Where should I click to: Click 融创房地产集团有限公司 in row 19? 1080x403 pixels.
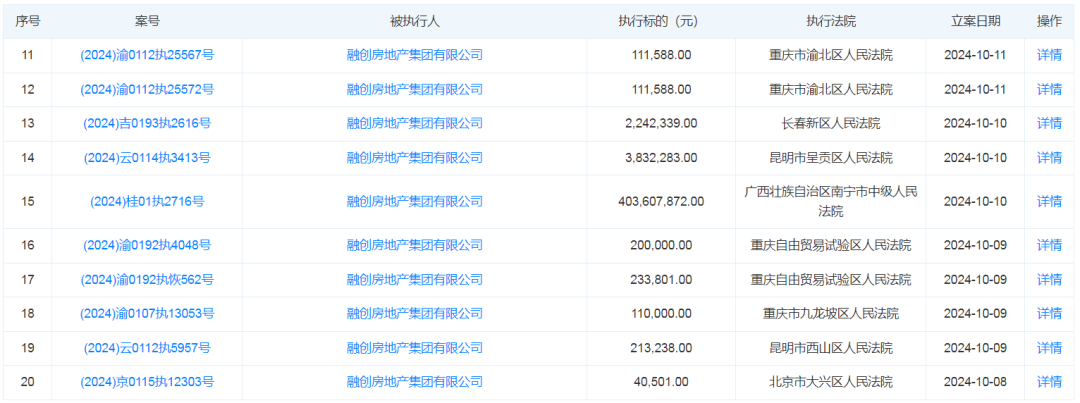point(415,348)
